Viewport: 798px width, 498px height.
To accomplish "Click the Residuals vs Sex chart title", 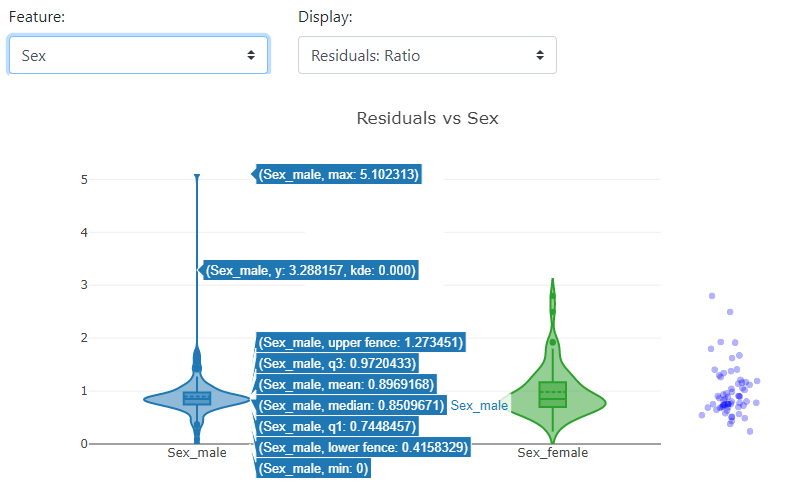I will coord(427,118).
